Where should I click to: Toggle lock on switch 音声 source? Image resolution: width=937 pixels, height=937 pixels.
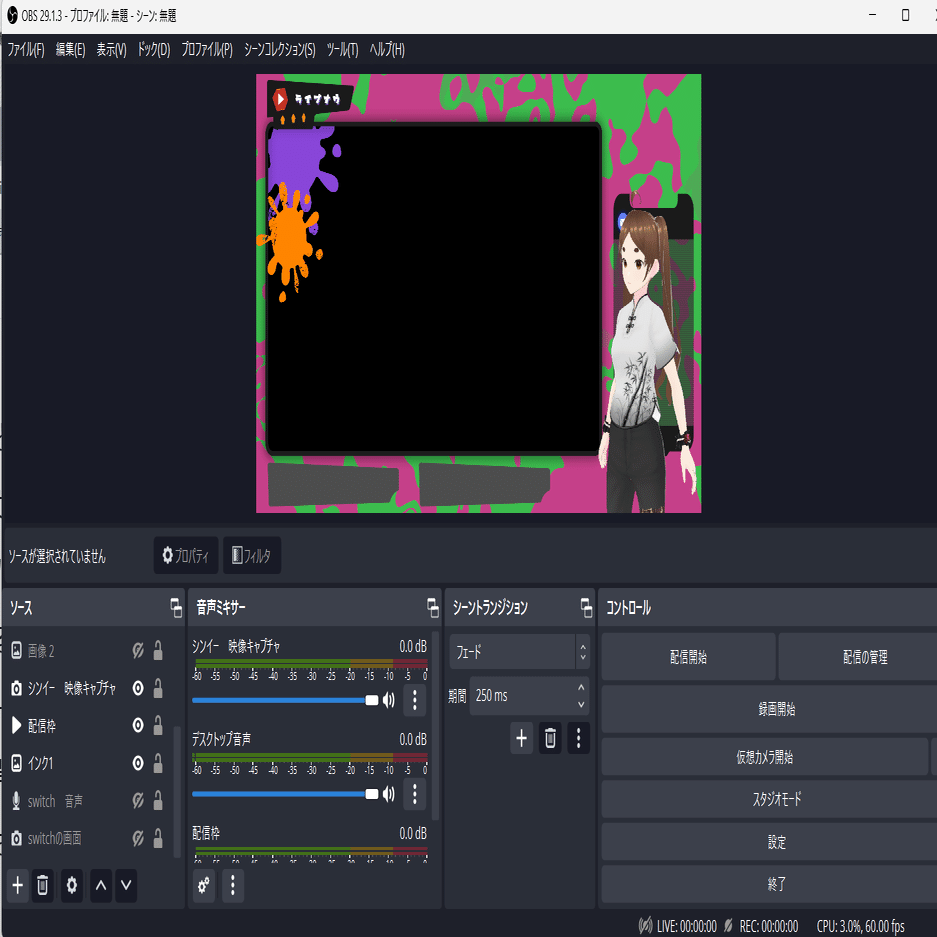point(158,801)
